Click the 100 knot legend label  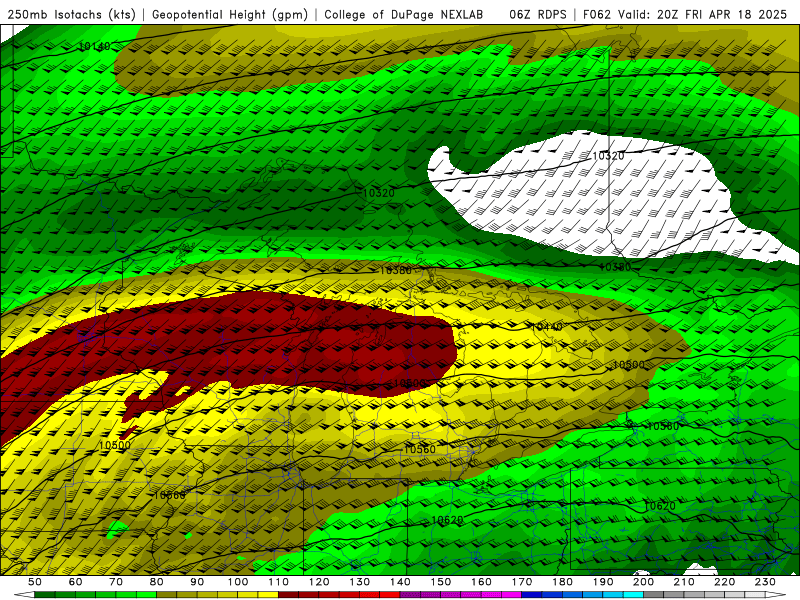coord(238,582)
